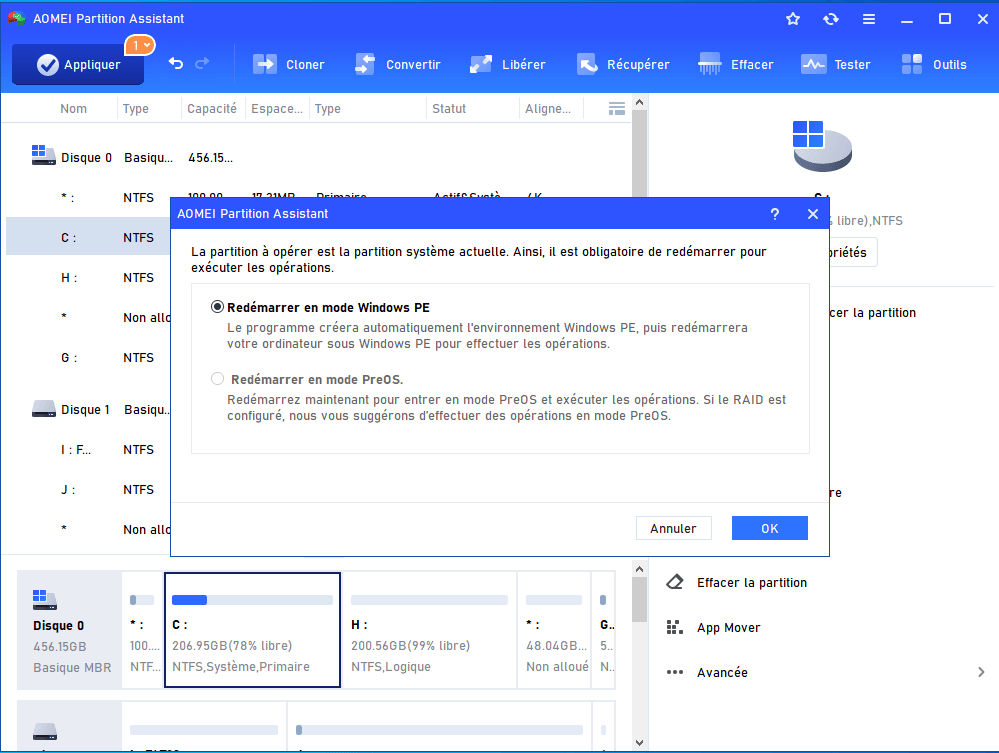999x753 pixels.
Task: Click the partition list scroll up arrow
Action: pos(640,103)
